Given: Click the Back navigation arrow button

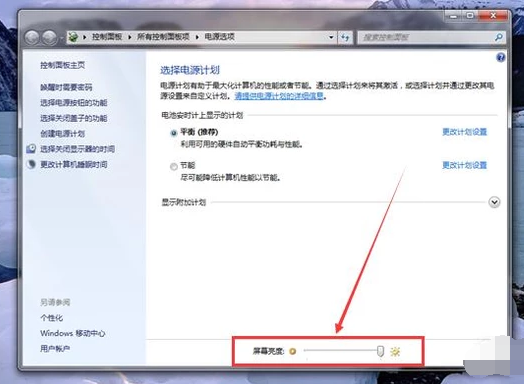Looking at the screenshot, I should pos(32,37).
